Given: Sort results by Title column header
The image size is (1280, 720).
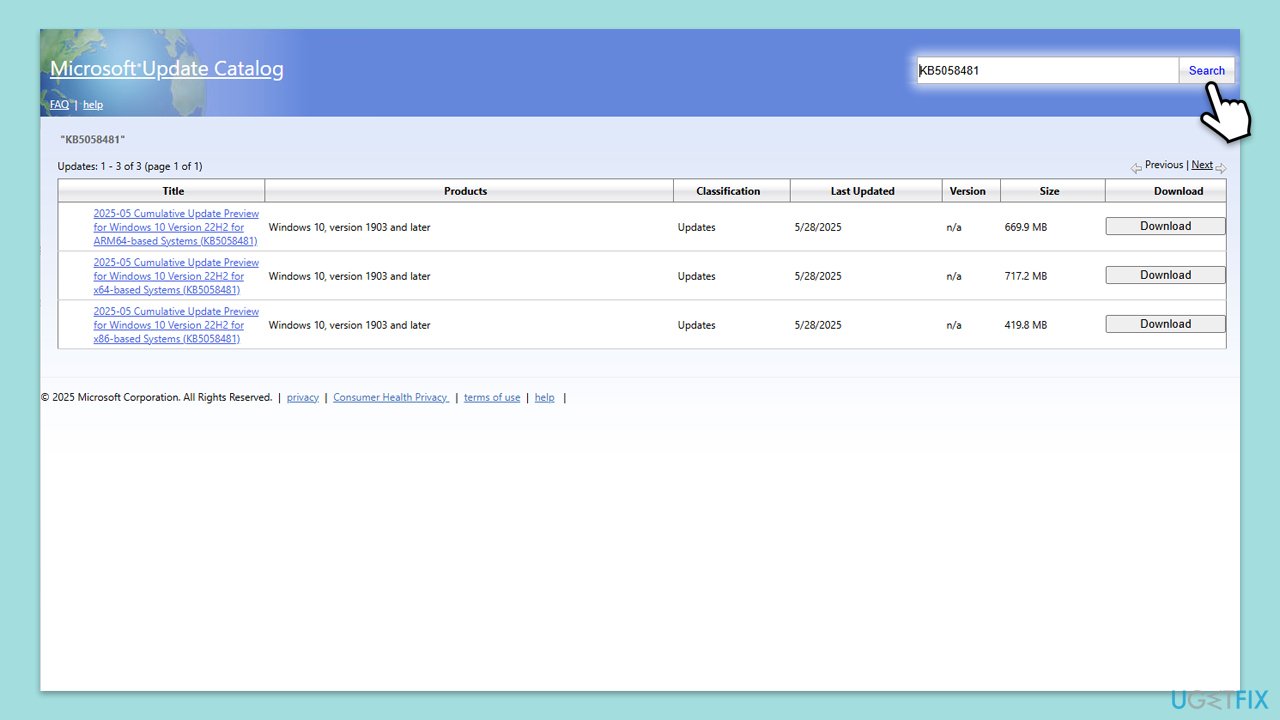Looking at the screenshot, I should (173, 191).
